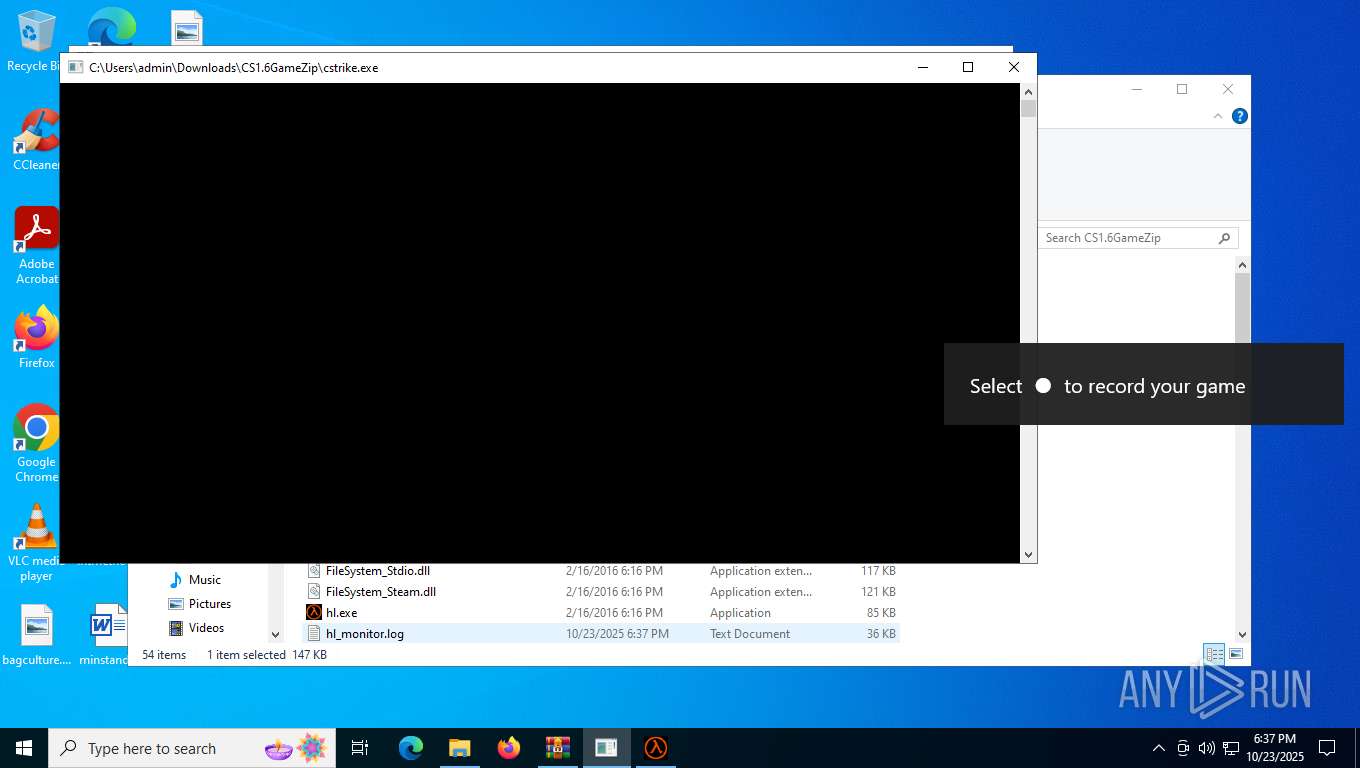Open WinRAR from the taskbar
Screen dimensions: 1360x768
(557, 748)
